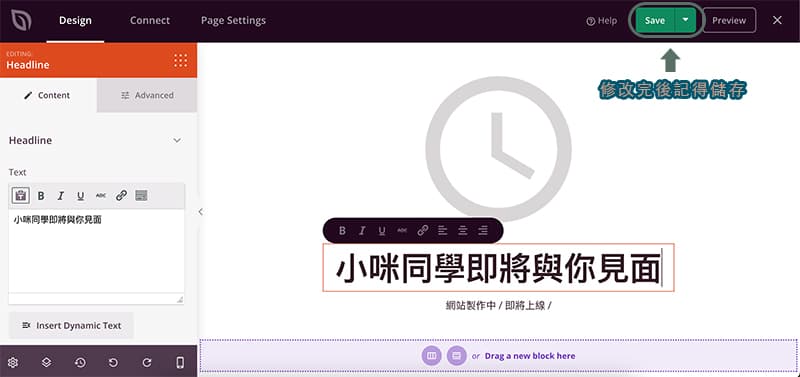
Task: Click the text area resize handle
Action: coord(180,299)
